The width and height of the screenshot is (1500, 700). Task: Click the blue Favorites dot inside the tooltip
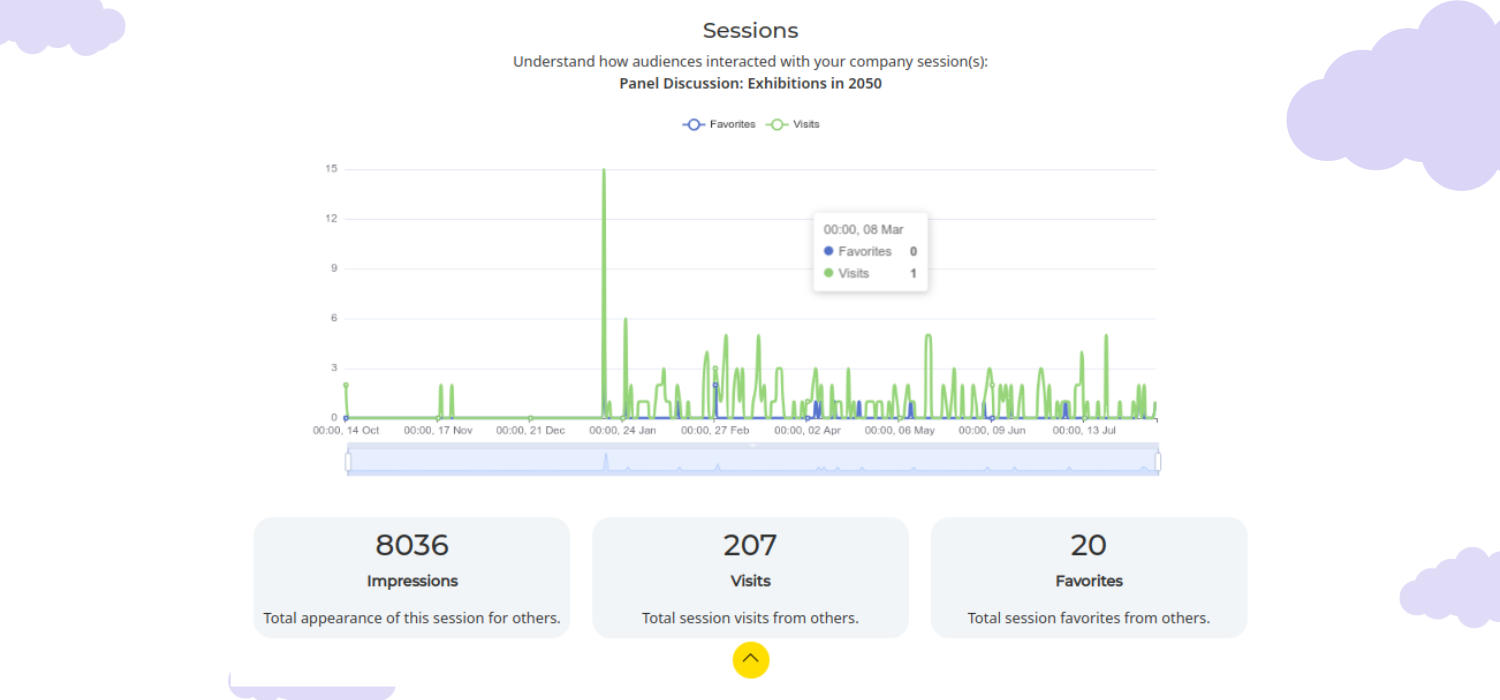click(827, 251)
